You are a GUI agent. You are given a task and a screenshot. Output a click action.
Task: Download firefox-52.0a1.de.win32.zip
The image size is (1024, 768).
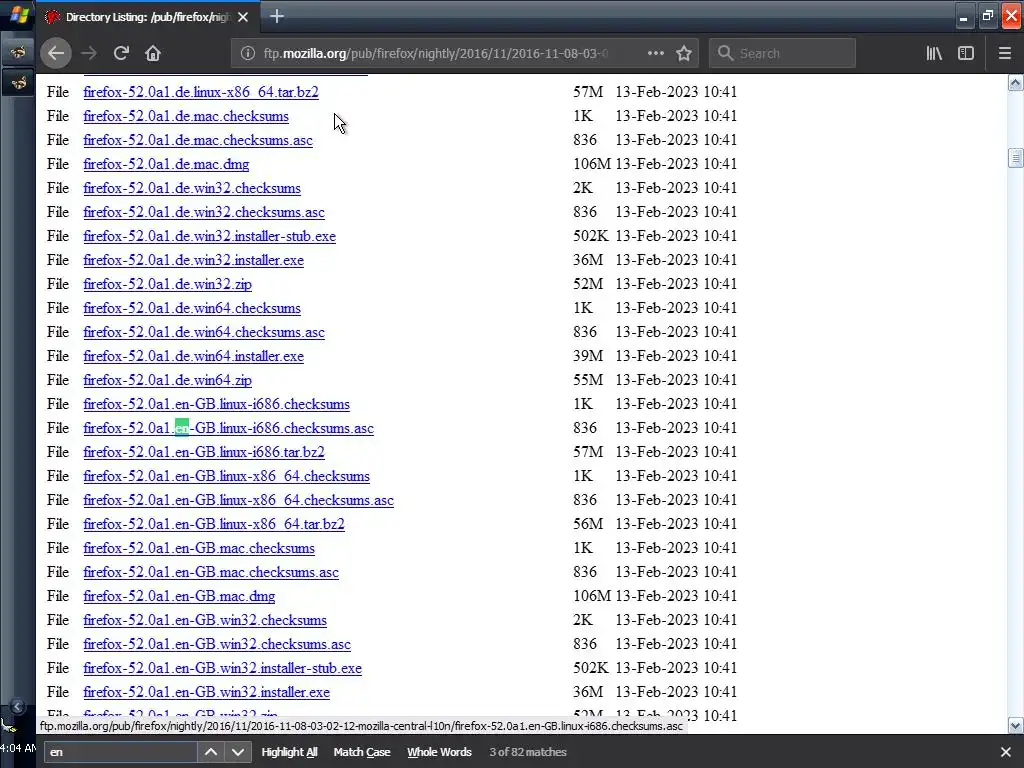167,284
